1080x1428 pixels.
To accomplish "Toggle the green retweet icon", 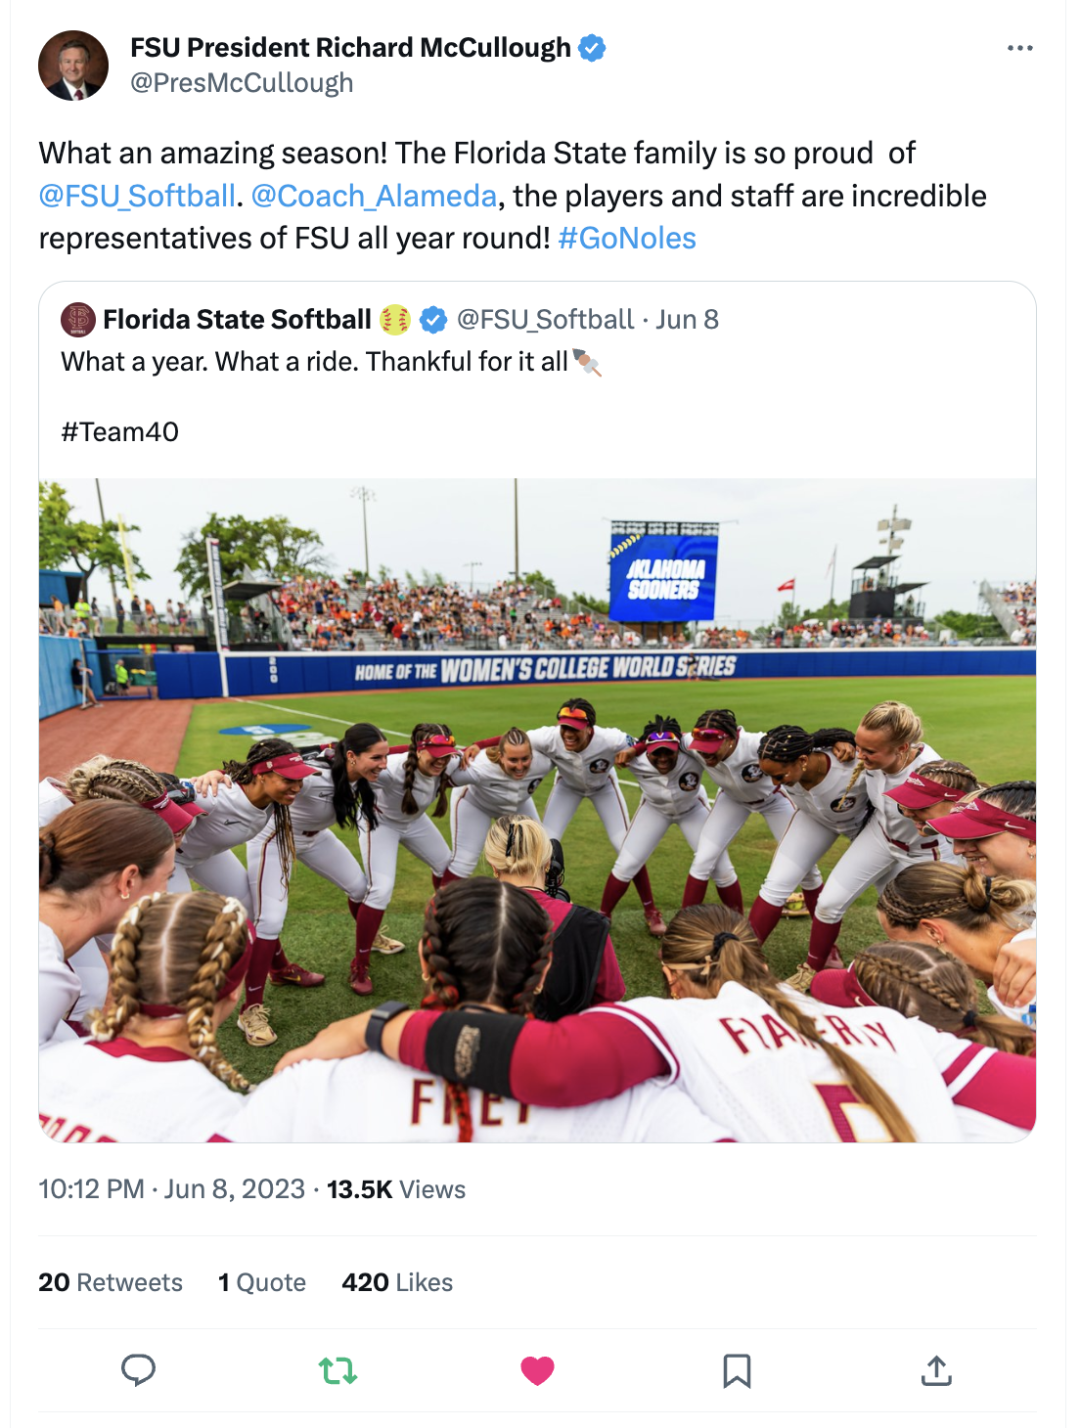I will tap(338, 1370).
